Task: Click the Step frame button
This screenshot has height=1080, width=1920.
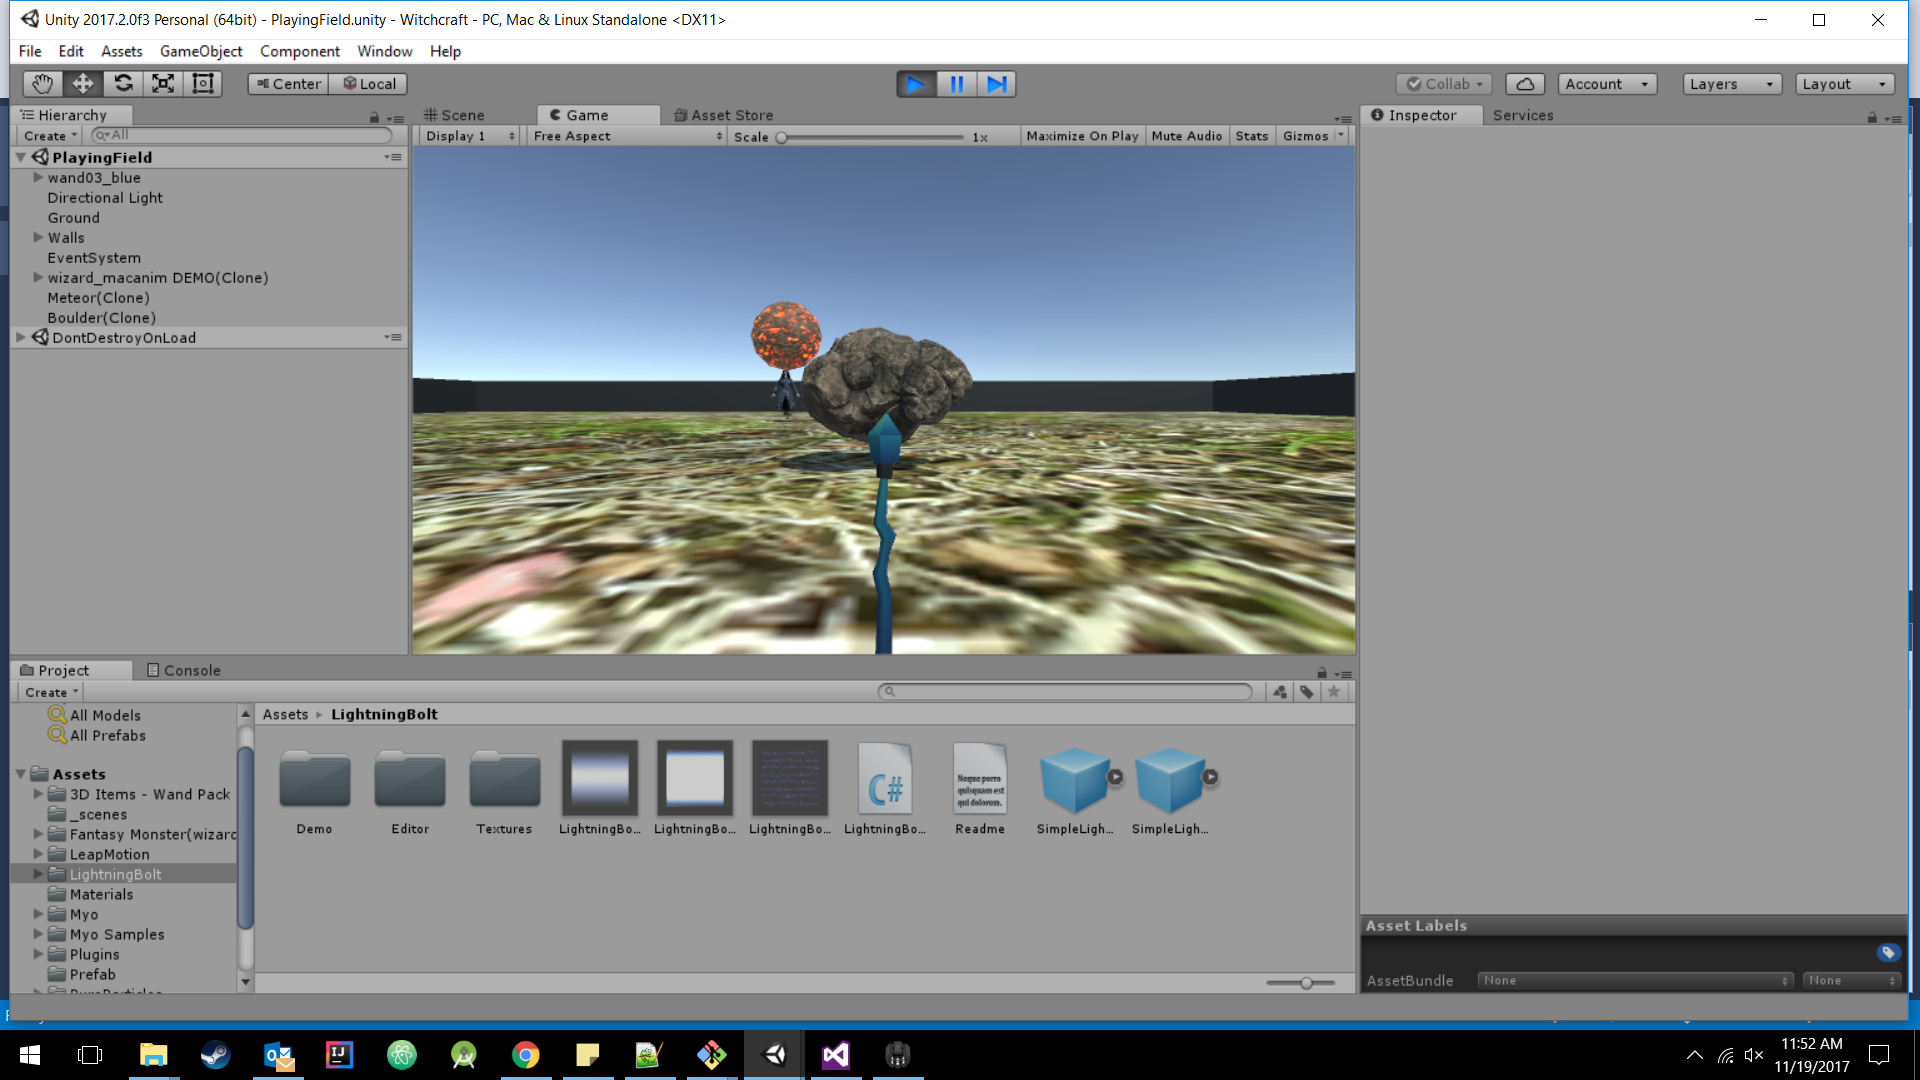Action: tap(997, 84)
